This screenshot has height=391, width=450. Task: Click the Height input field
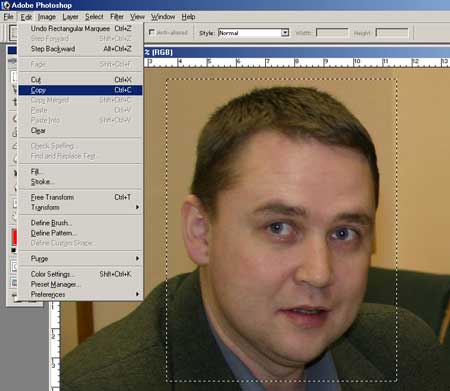pyautogui.click(x=392, y=33)
